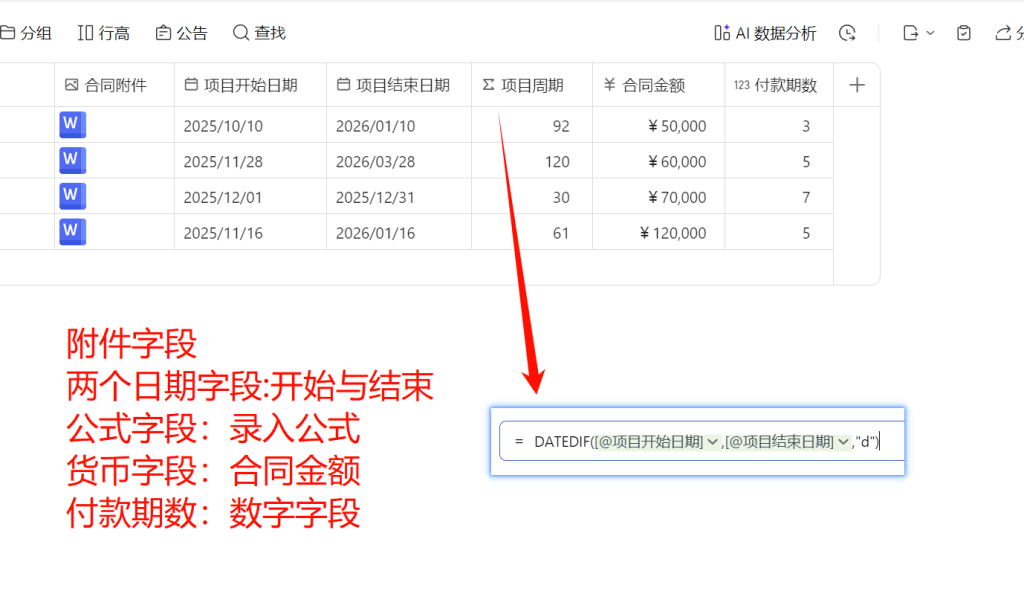Select payment periods cell 7
The width and height of the screenshot is (1024, 611).
click(779, 196)
